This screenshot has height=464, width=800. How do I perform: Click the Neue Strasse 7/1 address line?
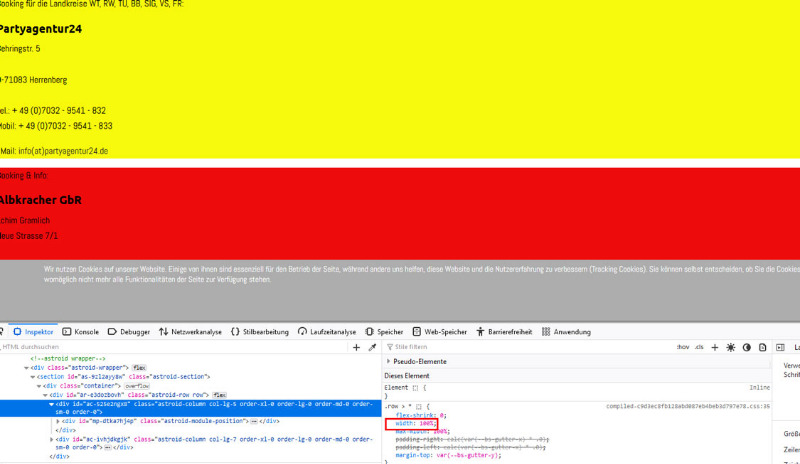pyautogui.click(x=29, y=236)
